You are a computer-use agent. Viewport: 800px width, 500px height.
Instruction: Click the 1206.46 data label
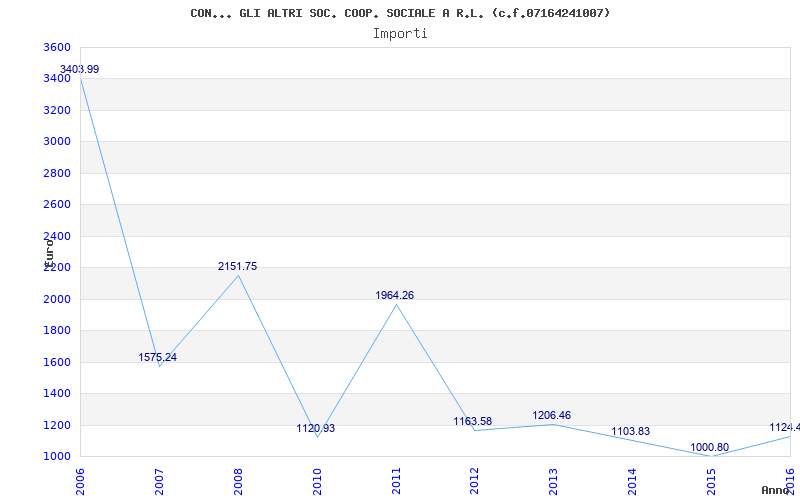pos(551,415)
